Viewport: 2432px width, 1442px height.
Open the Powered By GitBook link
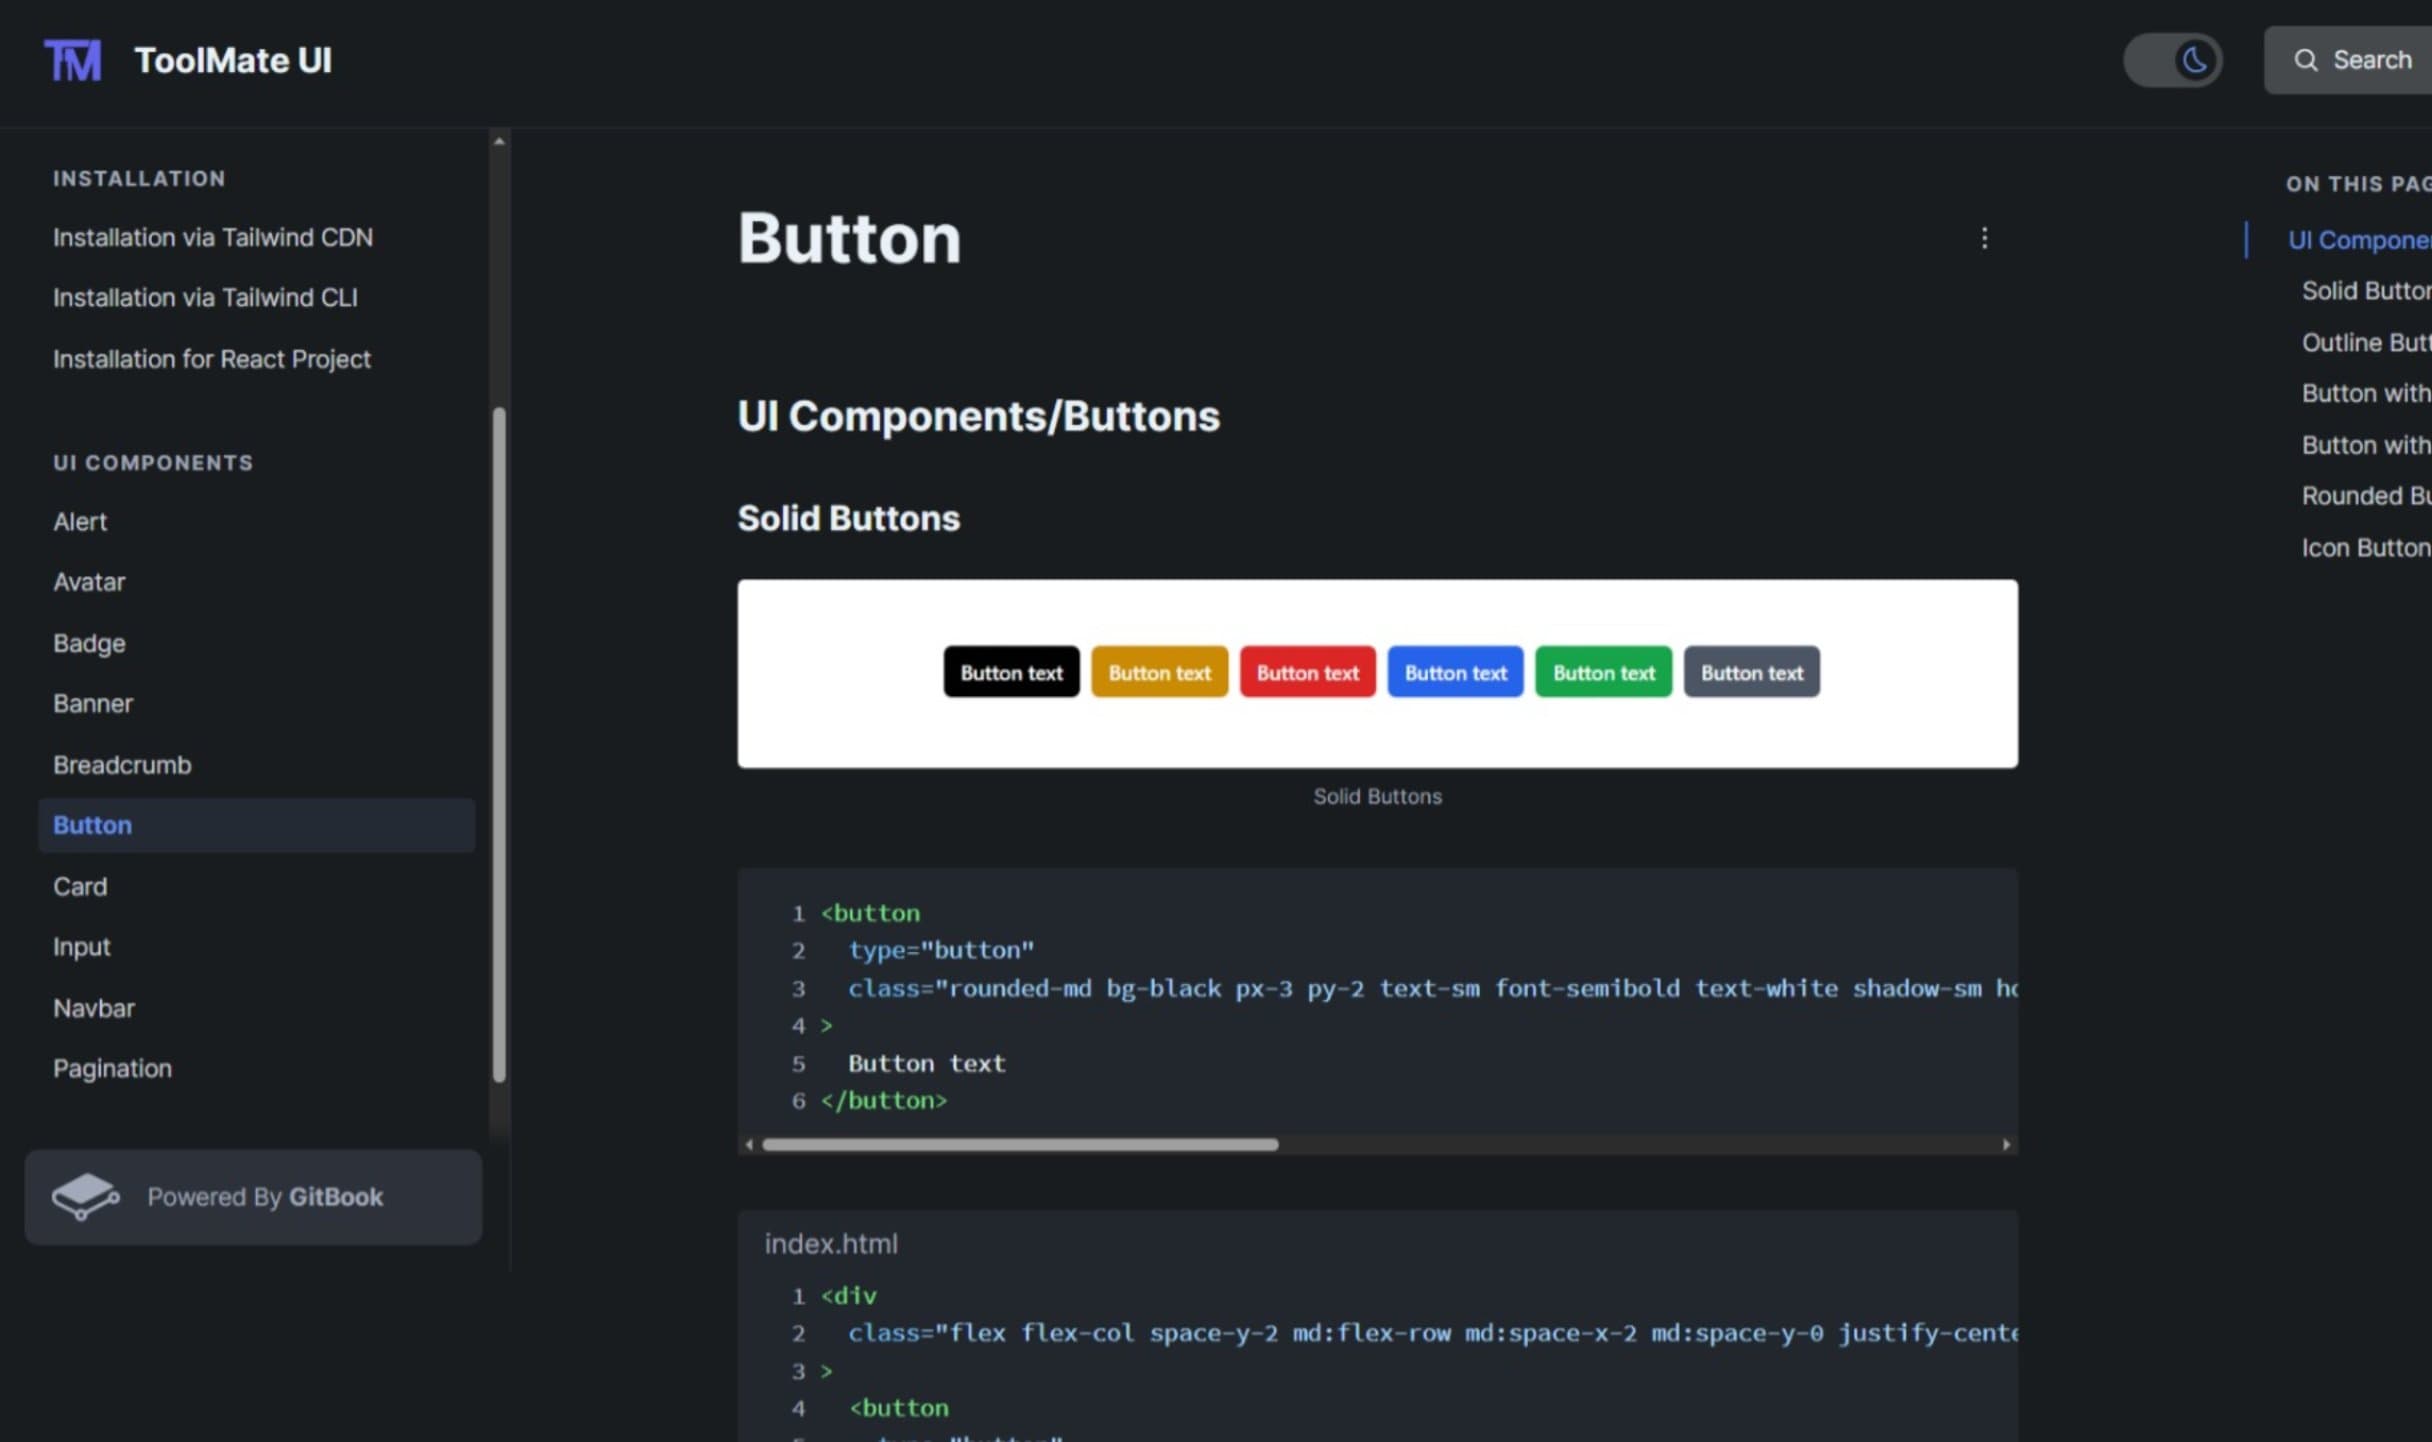point(253,1197)
